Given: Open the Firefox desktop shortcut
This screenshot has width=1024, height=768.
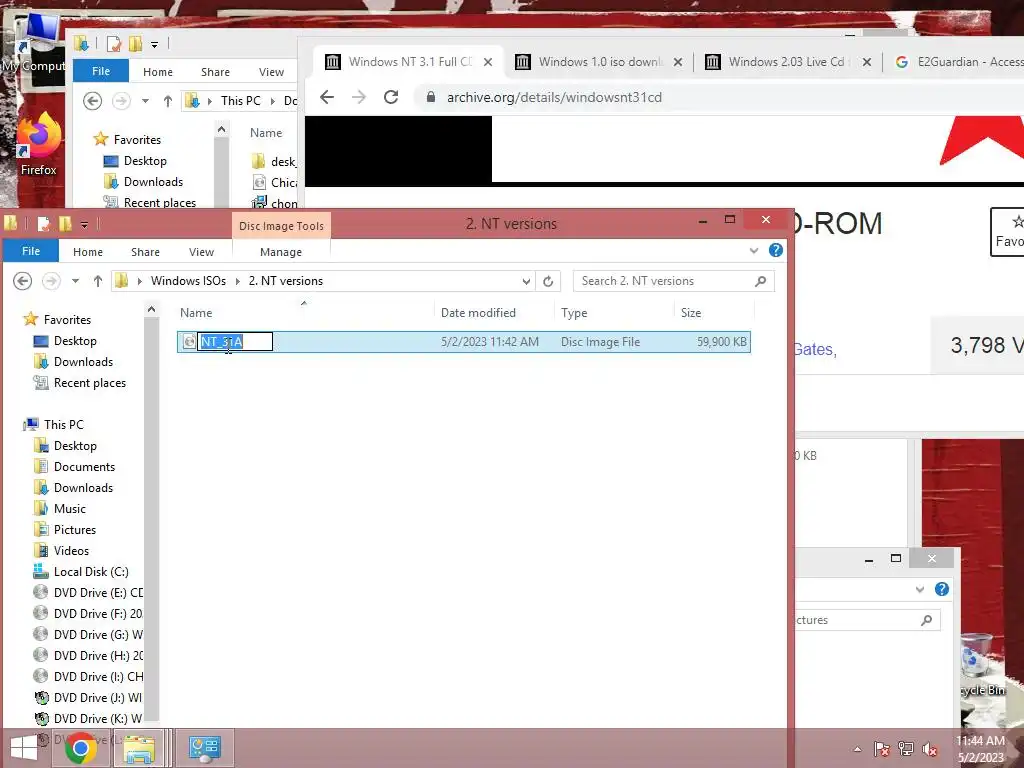Looking at the screenshot, I should 38,144.
